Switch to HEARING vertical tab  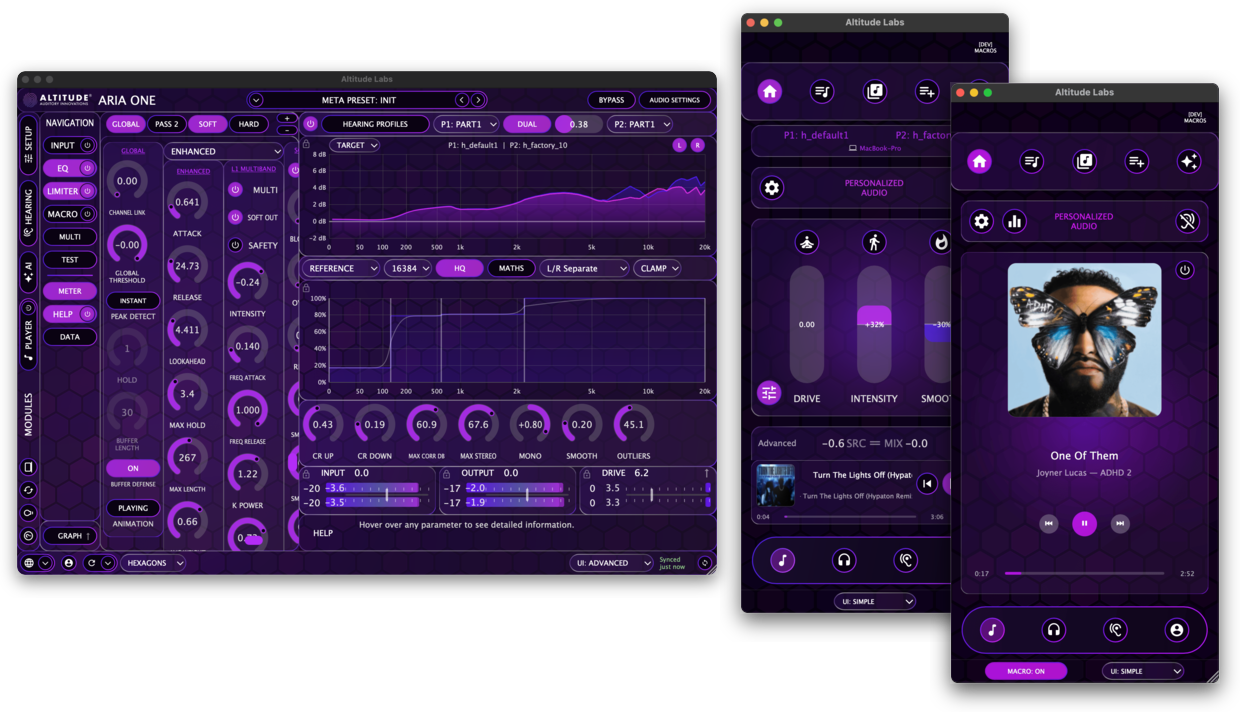point(28,212)
